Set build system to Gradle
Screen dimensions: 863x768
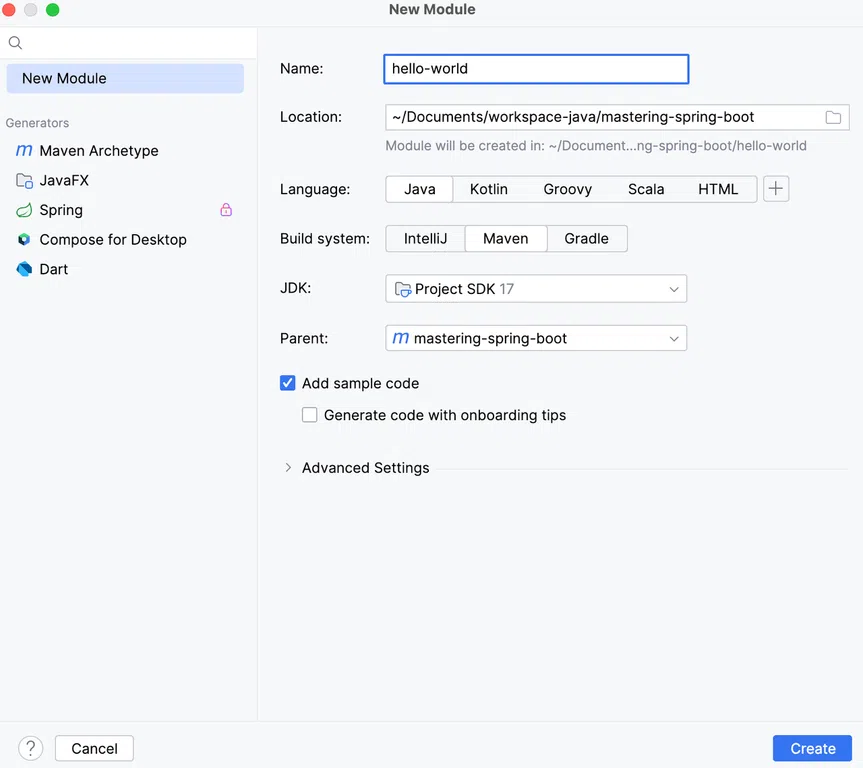coord(587,238)
